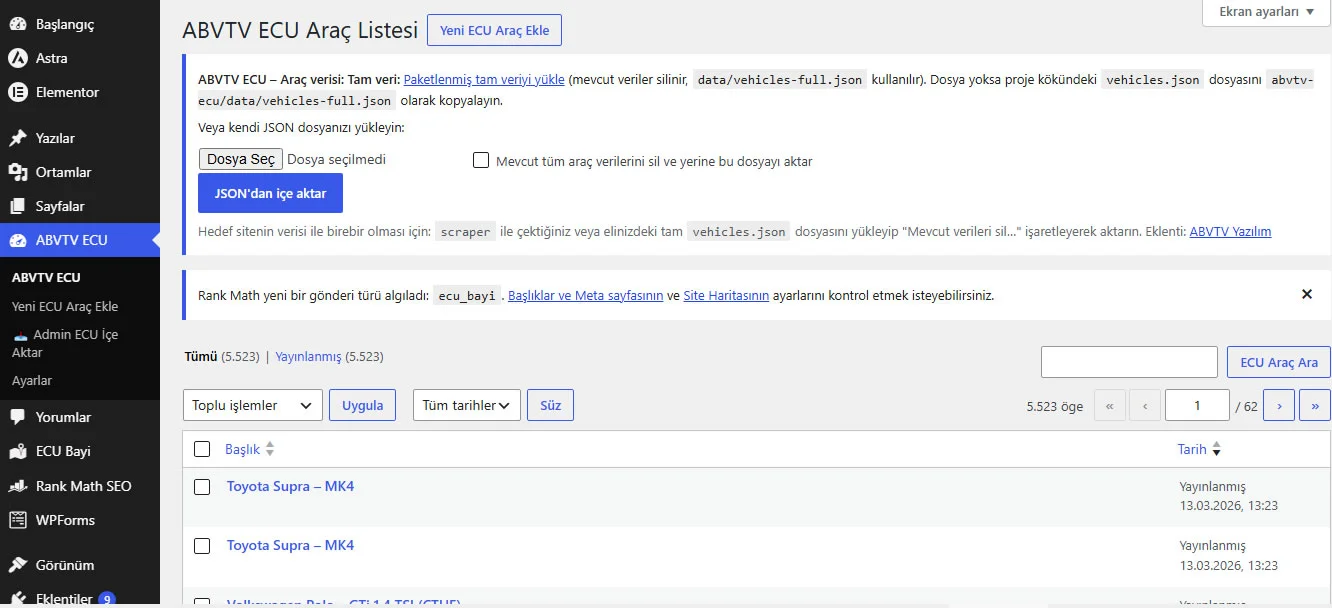This screenshot has width=1332, height=608.
Task: Click the Uygula button
Action: [362, 405]
